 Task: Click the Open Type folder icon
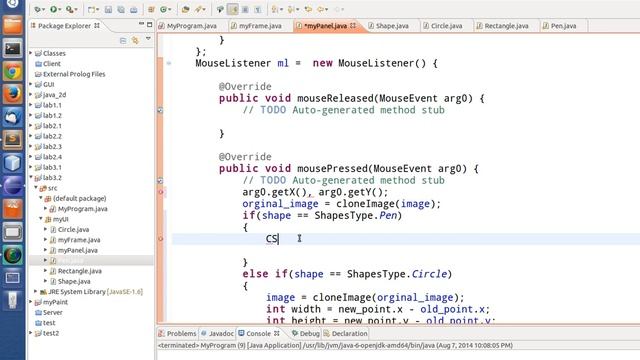tap(185, 9)
